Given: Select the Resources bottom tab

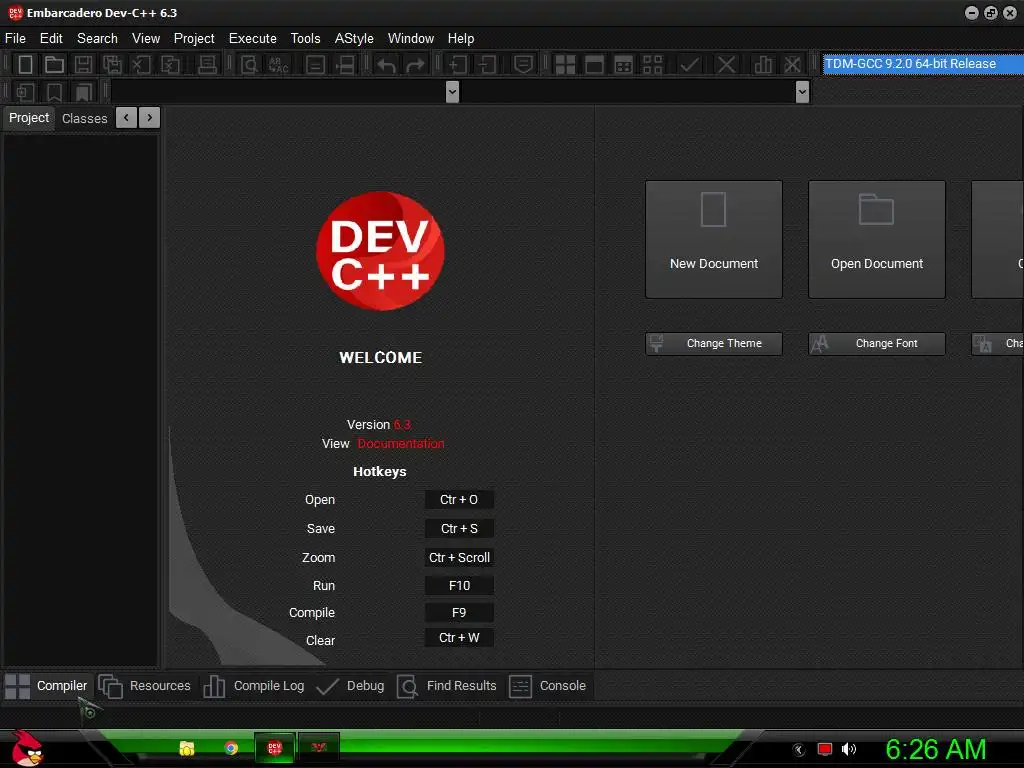Looking at the screenshot, I should 144,686.
